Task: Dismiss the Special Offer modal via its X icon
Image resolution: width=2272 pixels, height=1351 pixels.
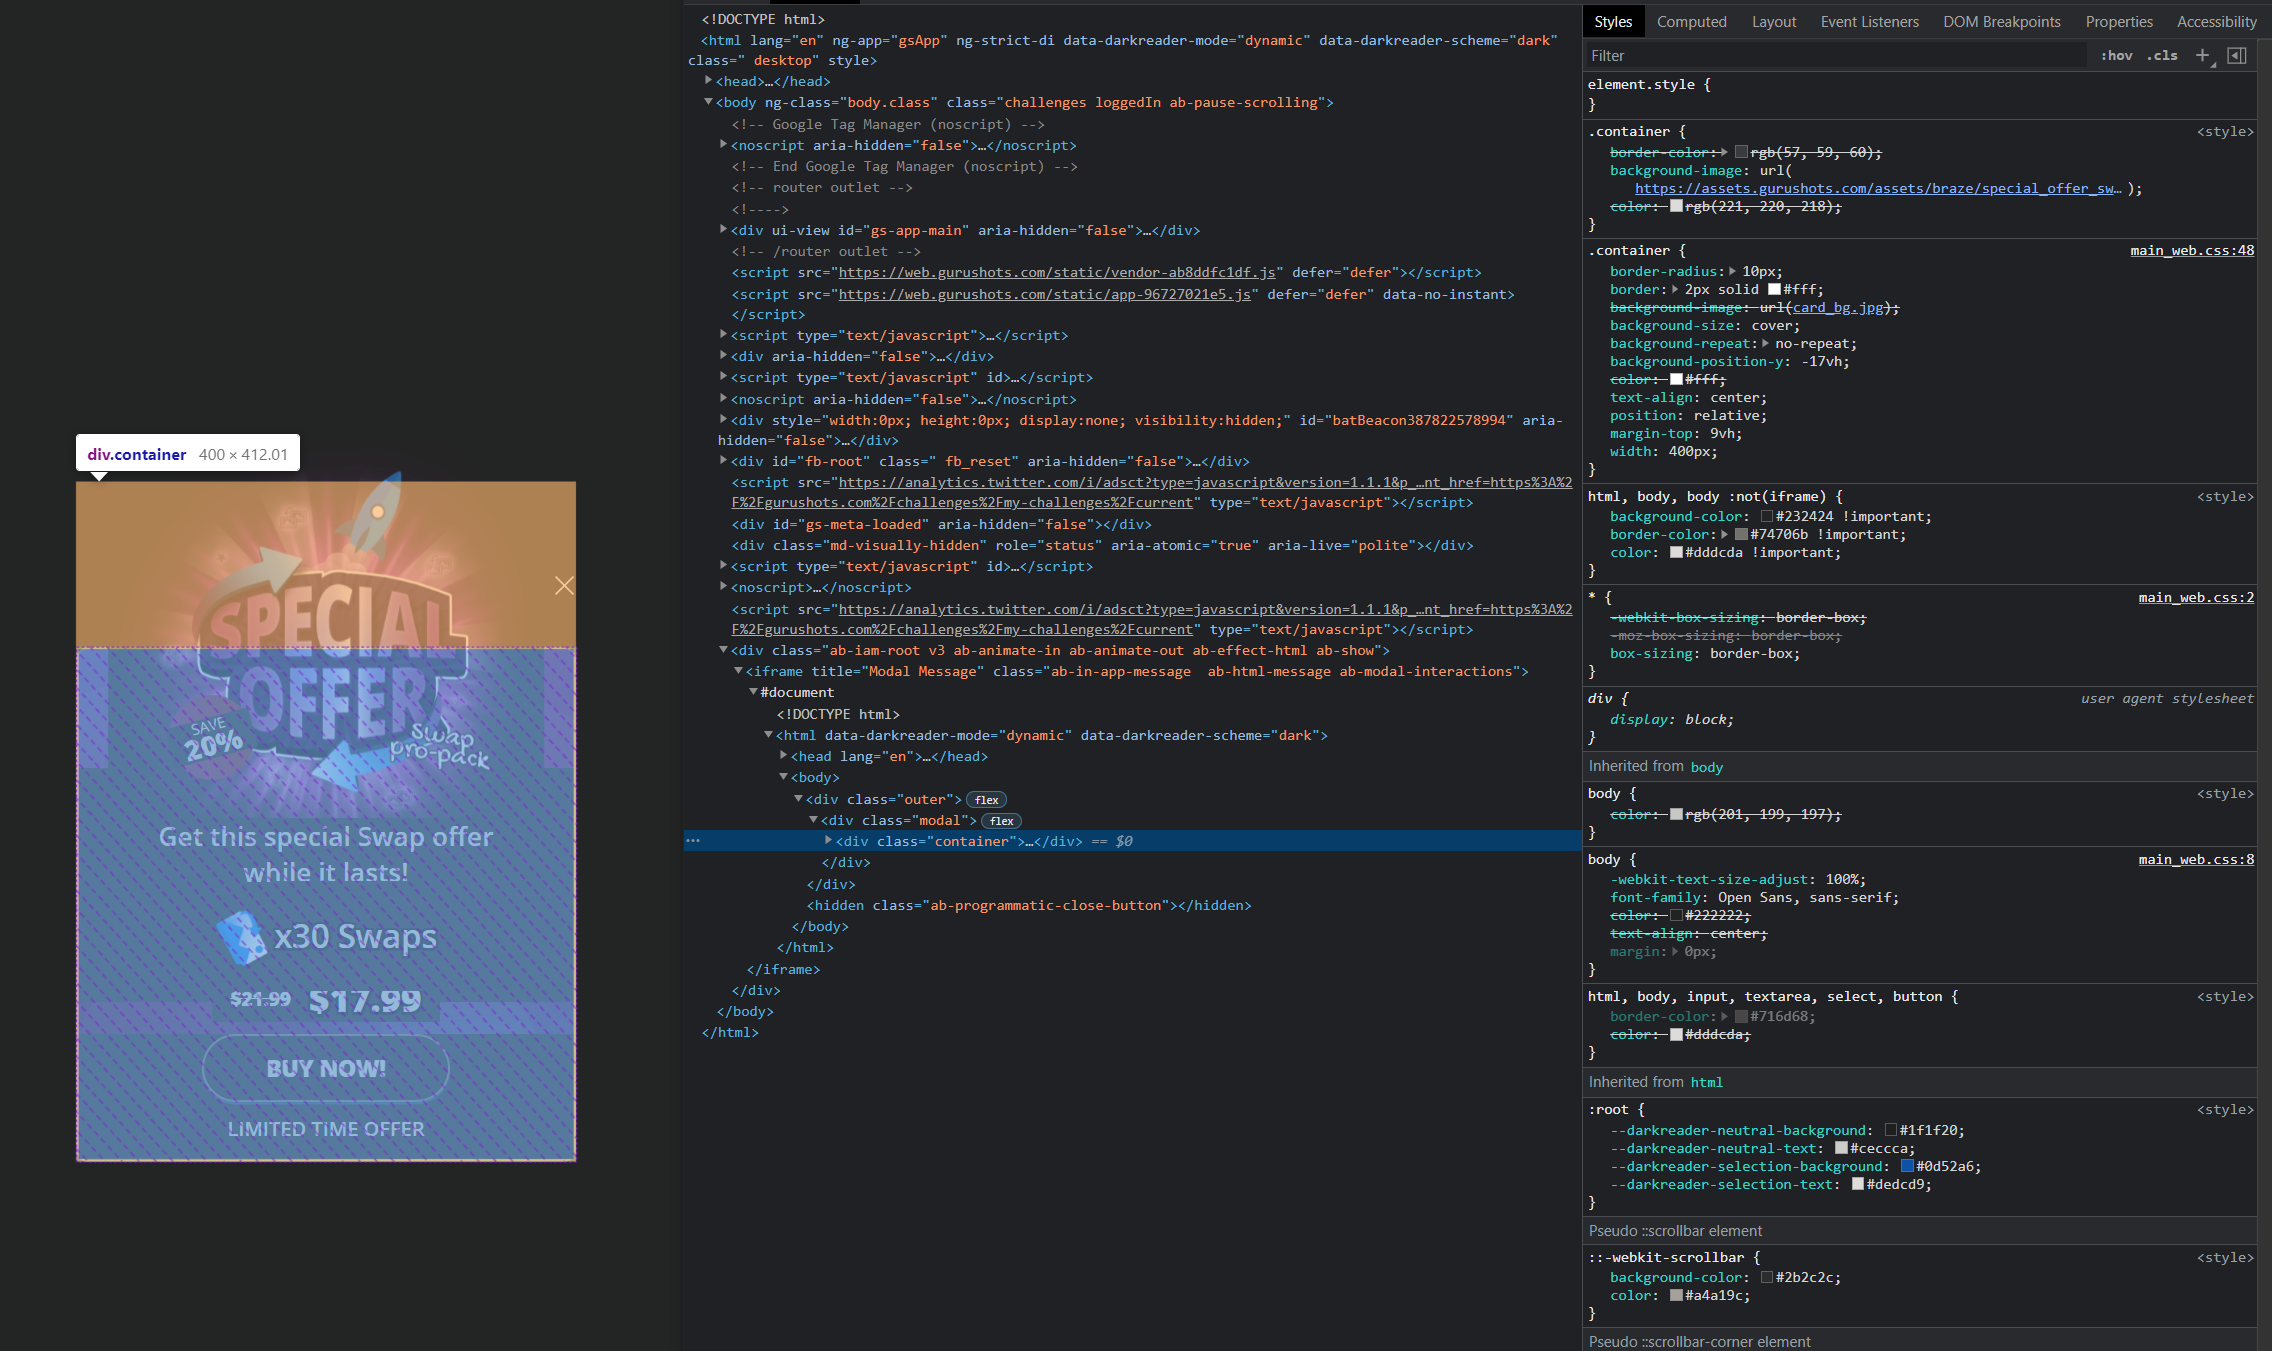Action: (564, 586)
